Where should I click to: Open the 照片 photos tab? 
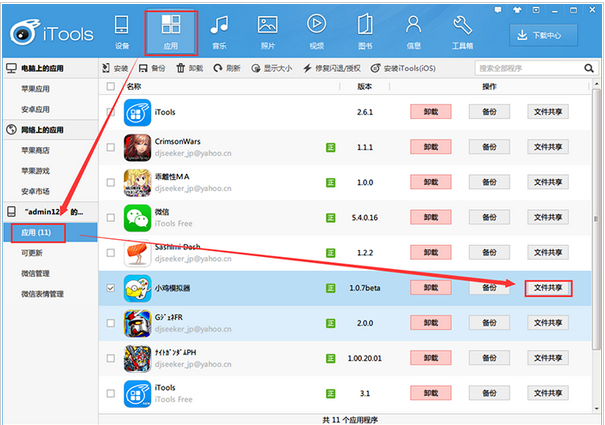point(268,32)
